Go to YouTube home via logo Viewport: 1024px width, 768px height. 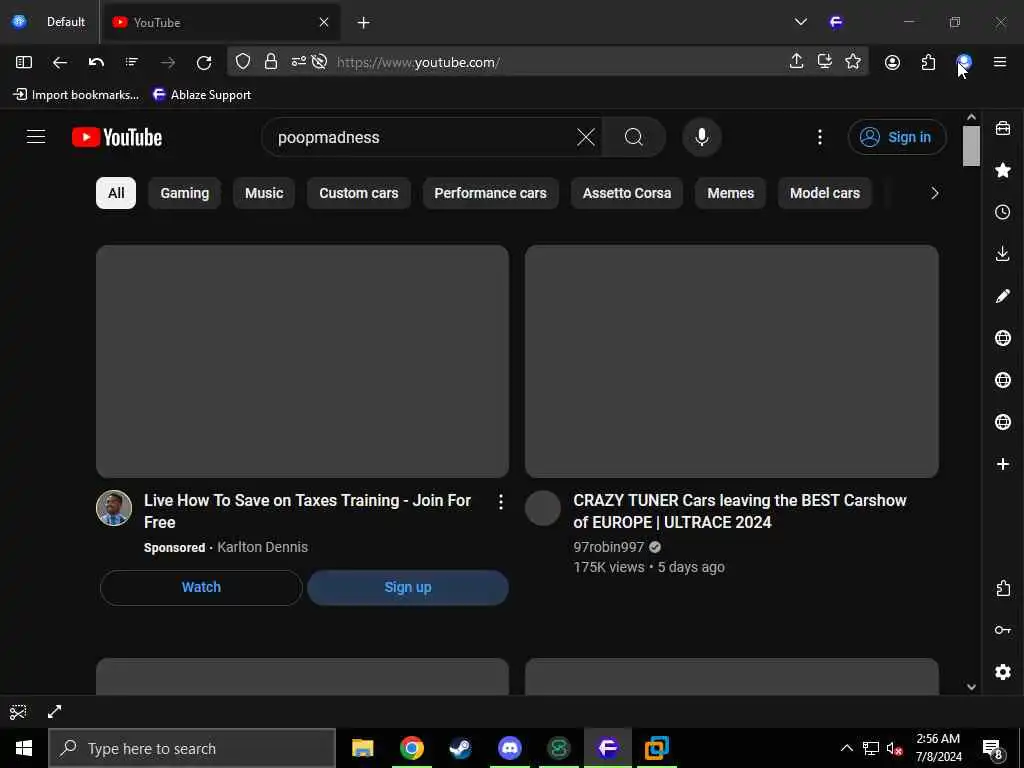coord(117,137)
